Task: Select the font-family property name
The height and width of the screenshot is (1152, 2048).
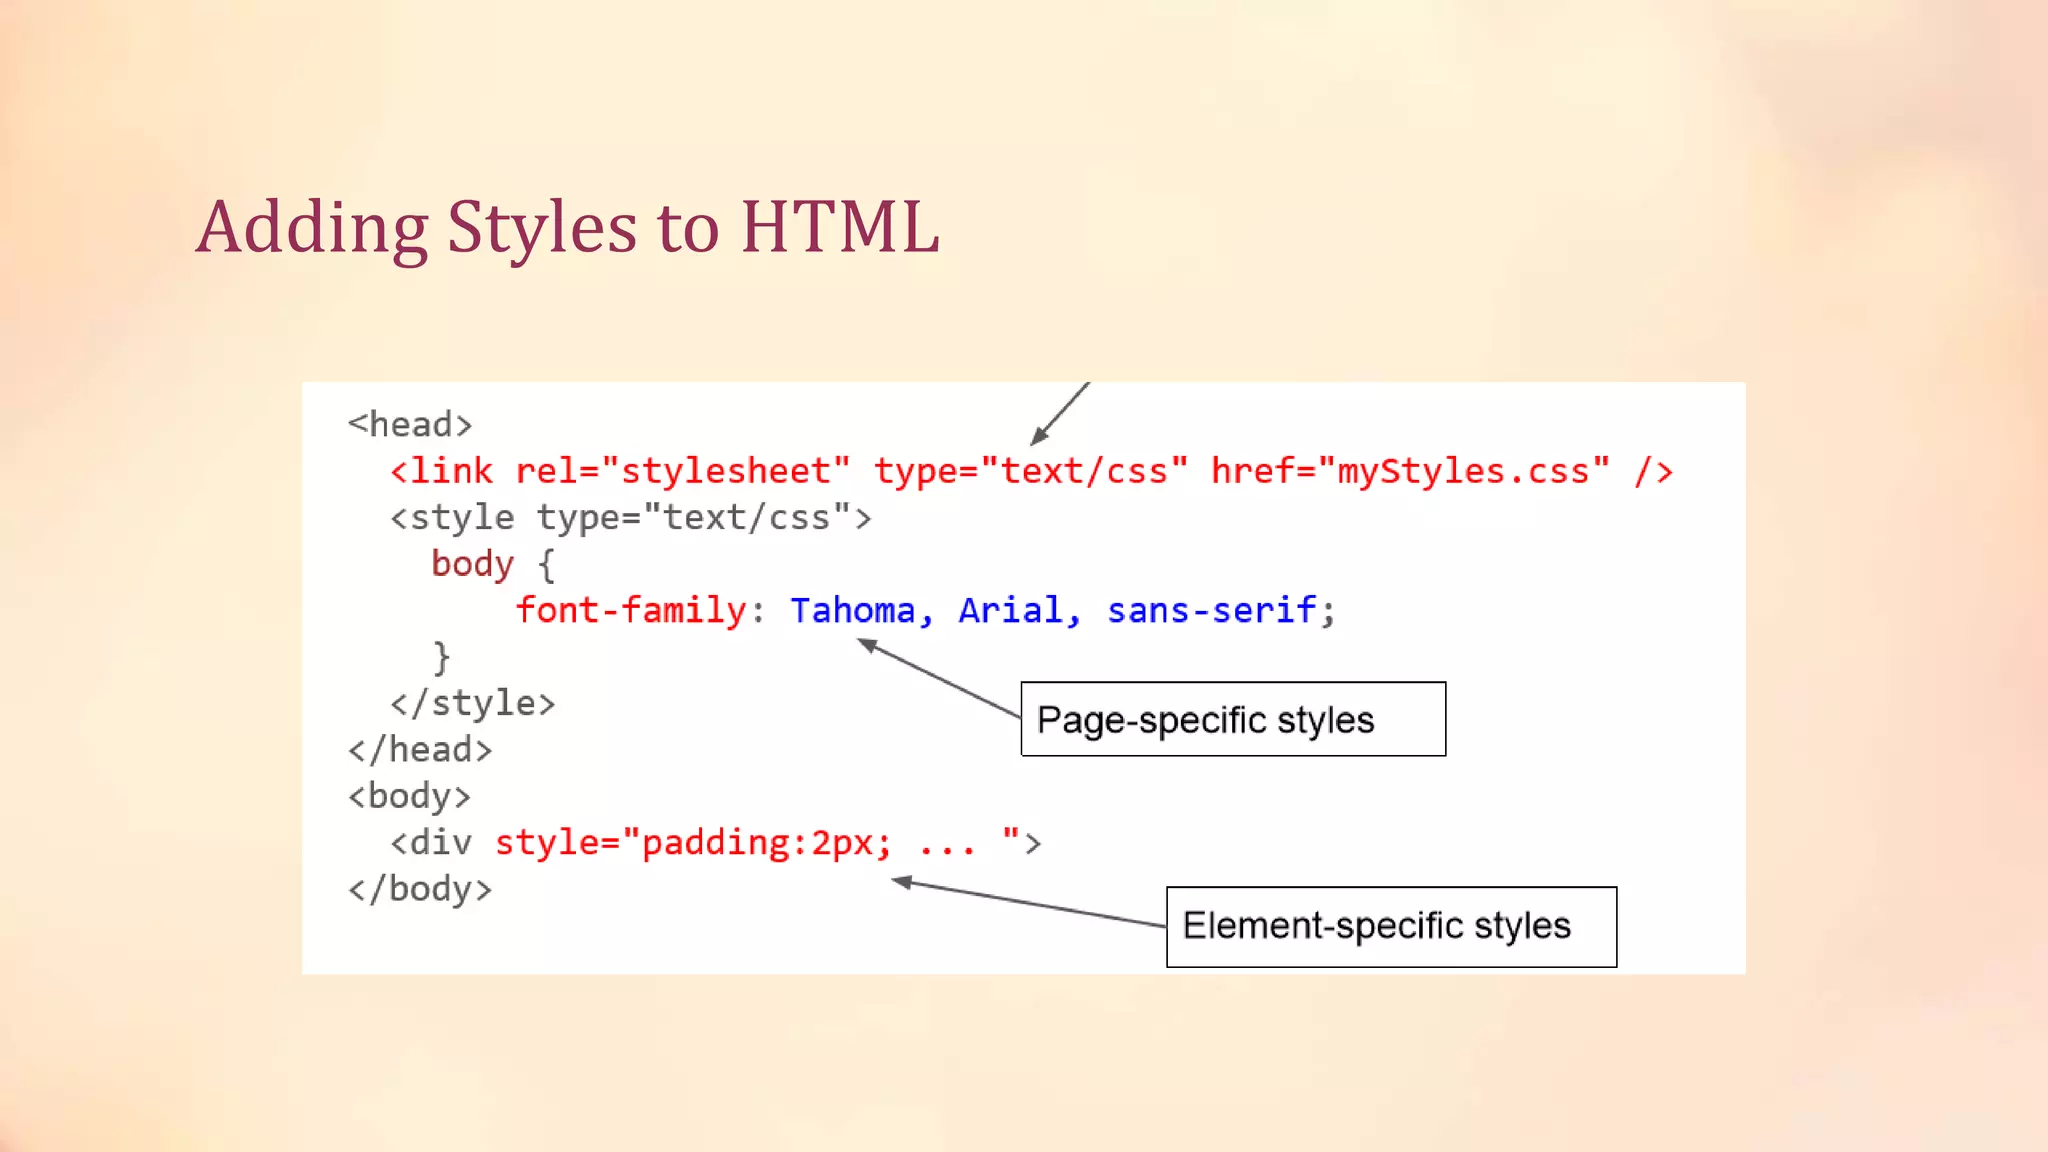Action: pyautogui.click(x=631, y=610)
